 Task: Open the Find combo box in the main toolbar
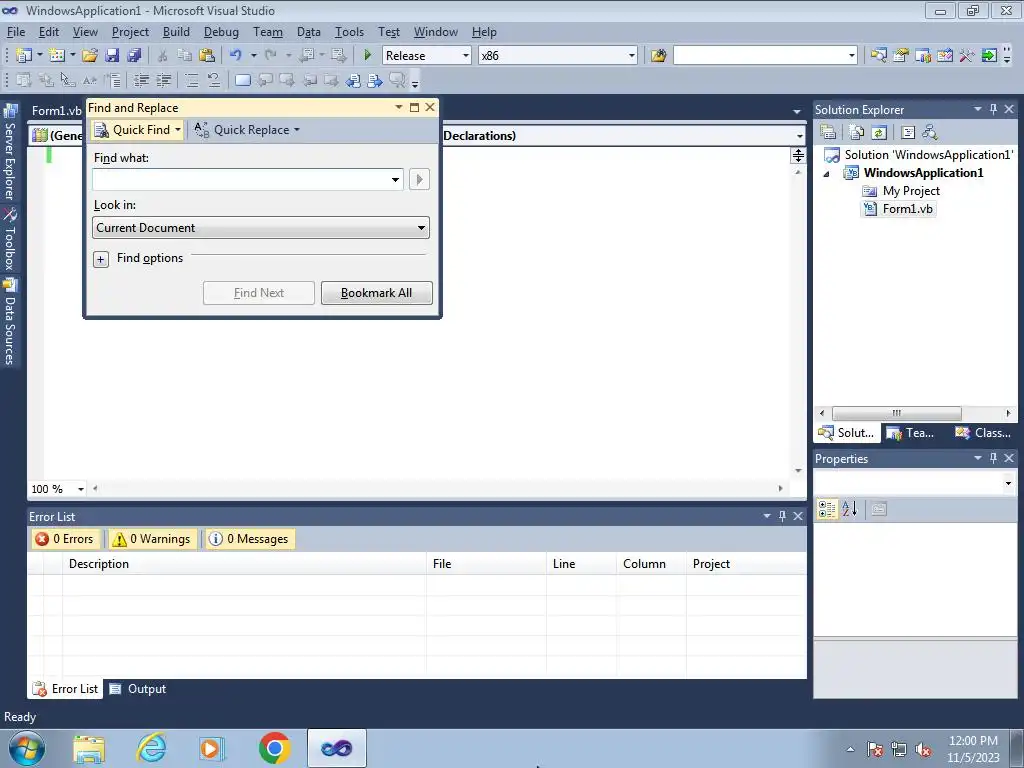coord(852,56)
